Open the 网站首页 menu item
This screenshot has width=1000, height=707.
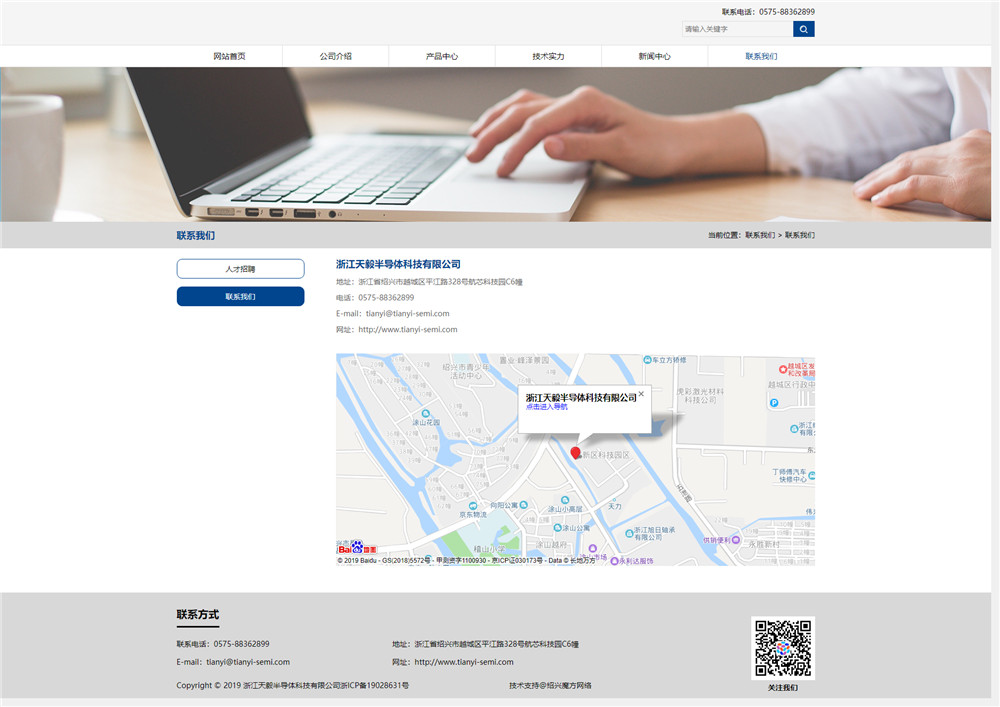[x=231, y=56]
